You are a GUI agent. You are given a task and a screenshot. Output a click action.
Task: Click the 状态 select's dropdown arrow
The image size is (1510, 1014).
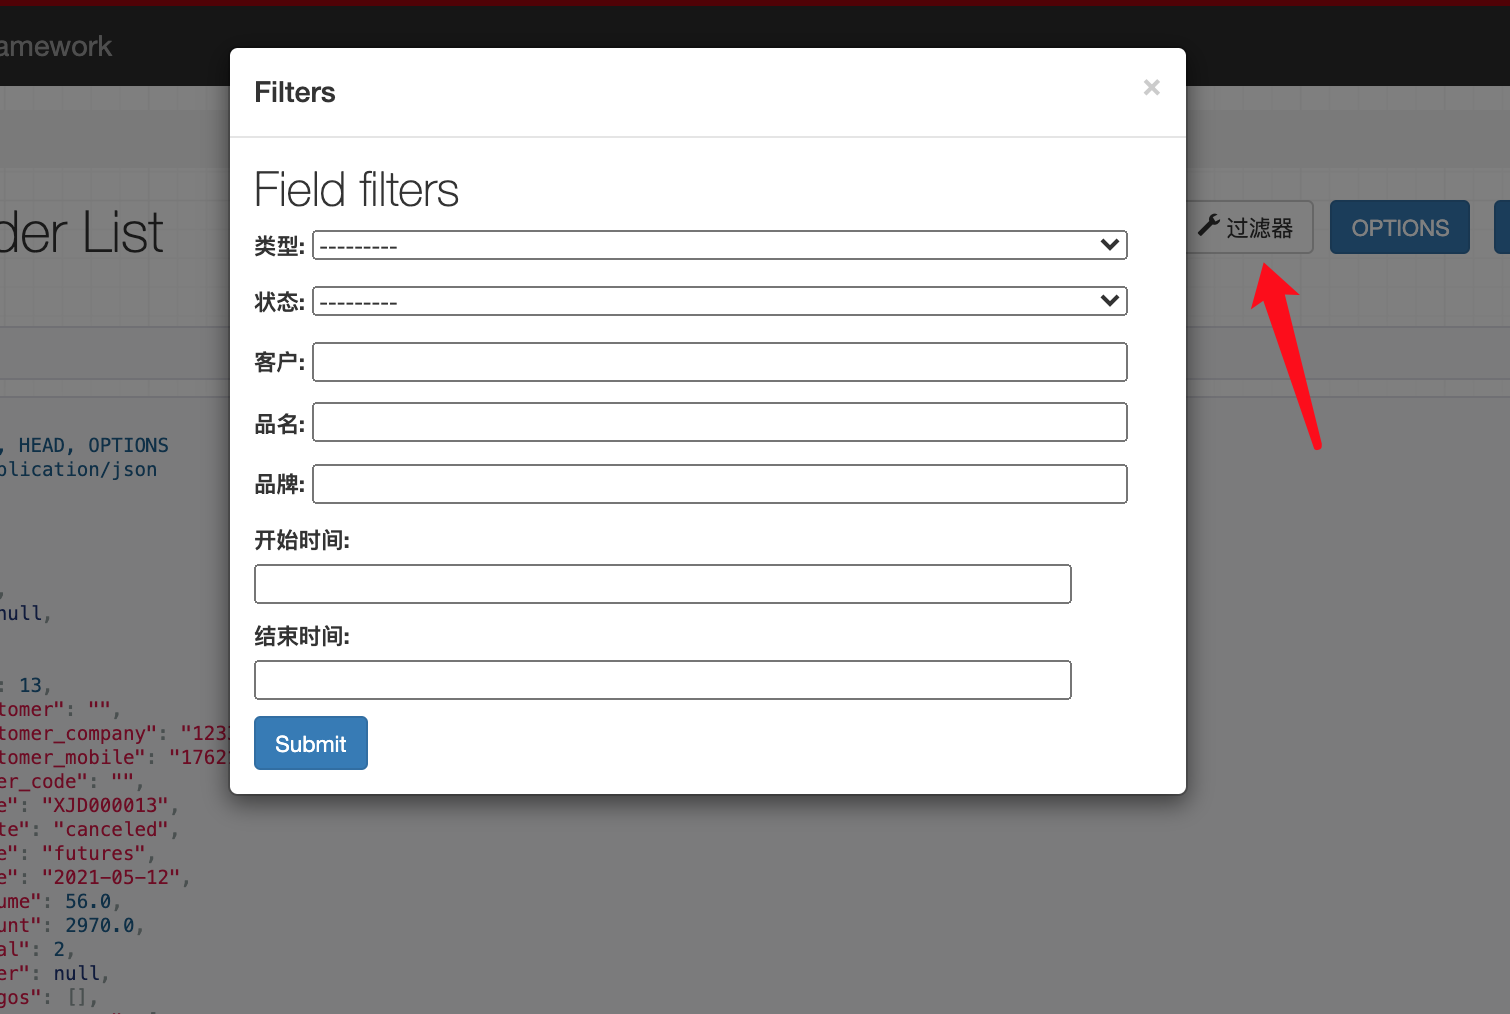[x=1108, y=301]
